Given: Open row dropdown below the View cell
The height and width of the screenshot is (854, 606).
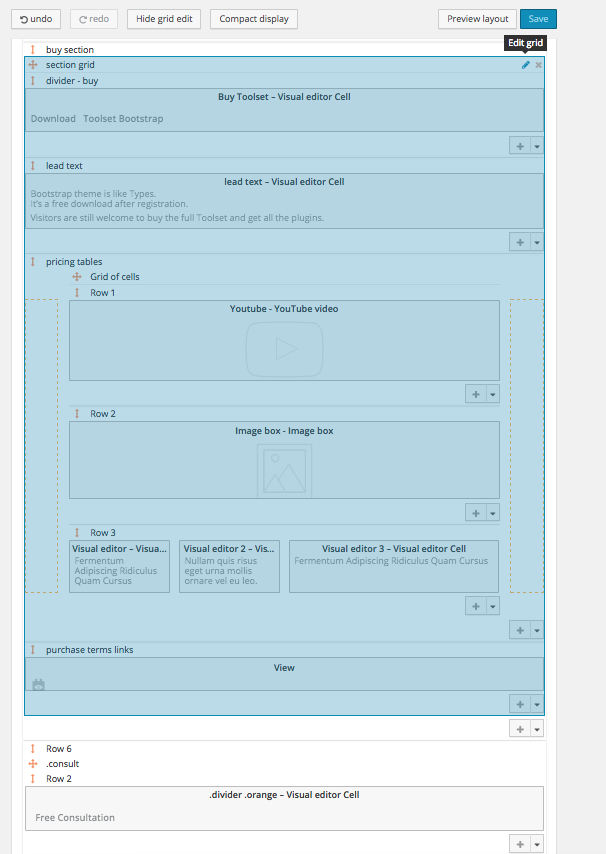Looking at the screenshot, I should (537, 704).
